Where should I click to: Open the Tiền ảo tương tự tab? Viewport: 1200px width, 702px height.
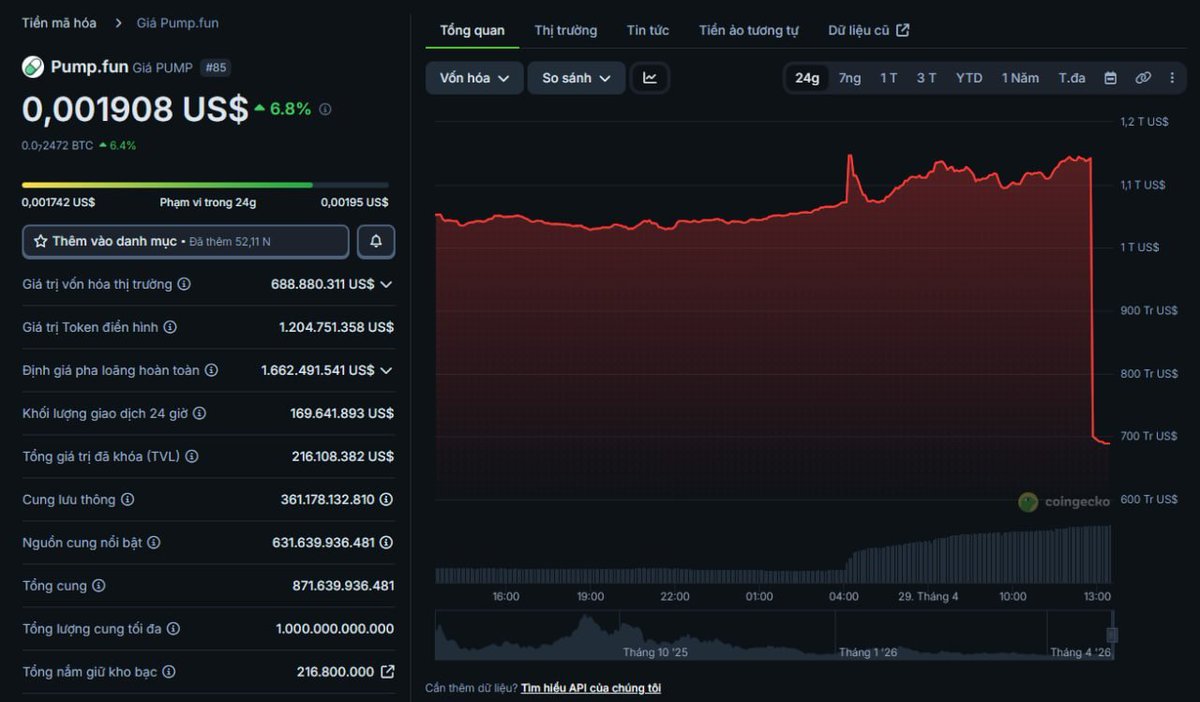[x=749, y=30]
